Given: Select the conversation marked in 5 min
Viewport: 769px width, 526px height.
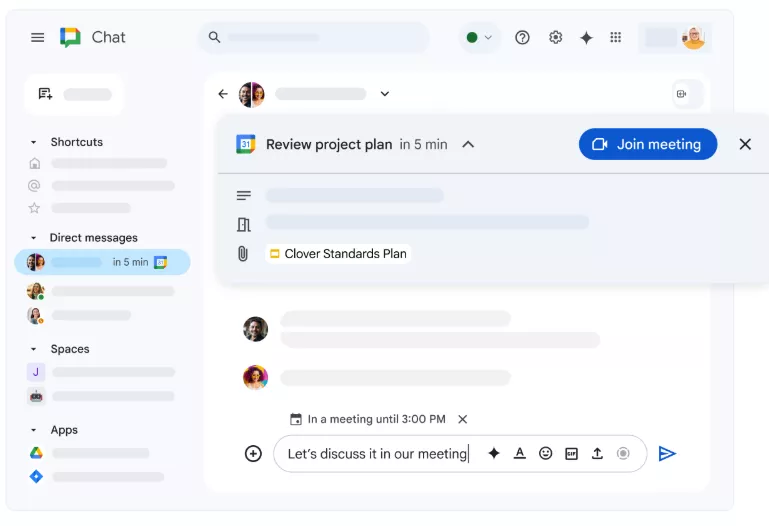Looking at the screenshot, I should pos(102,262).
